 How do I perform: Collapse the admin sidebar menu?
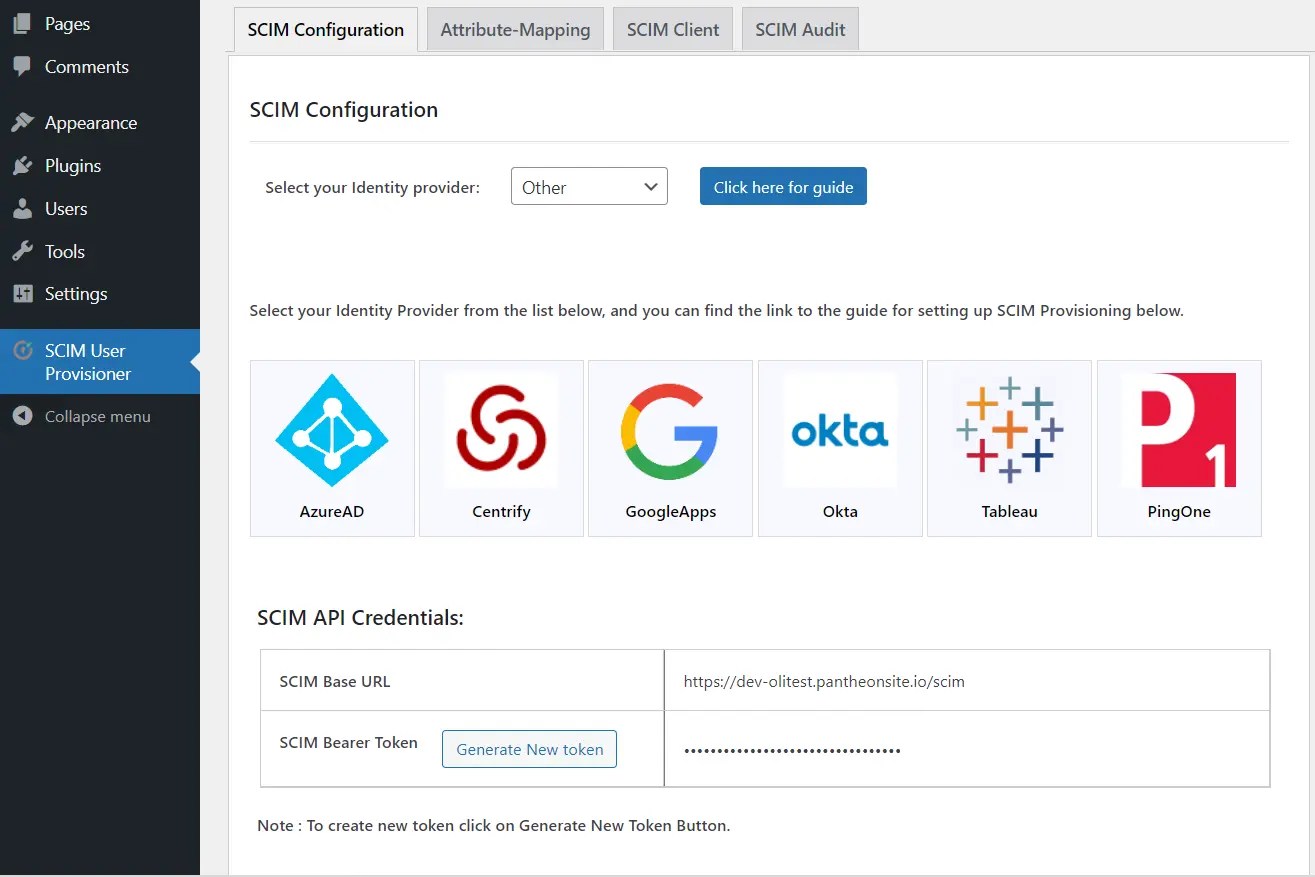pyautogui.click(x=22, y=415)
